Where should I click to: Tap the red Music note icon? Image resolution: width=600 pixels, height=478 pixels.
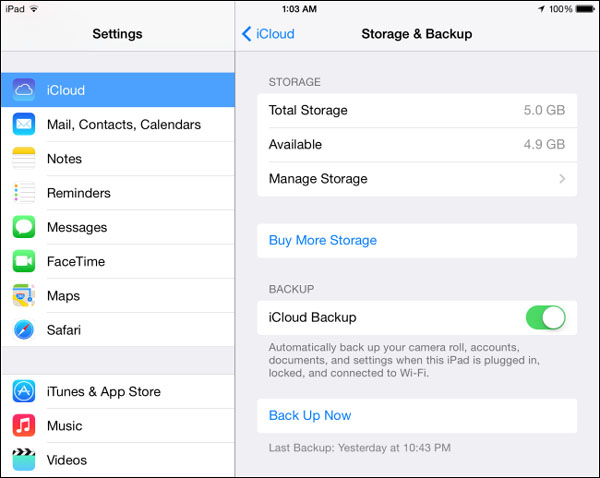point(24,425)
